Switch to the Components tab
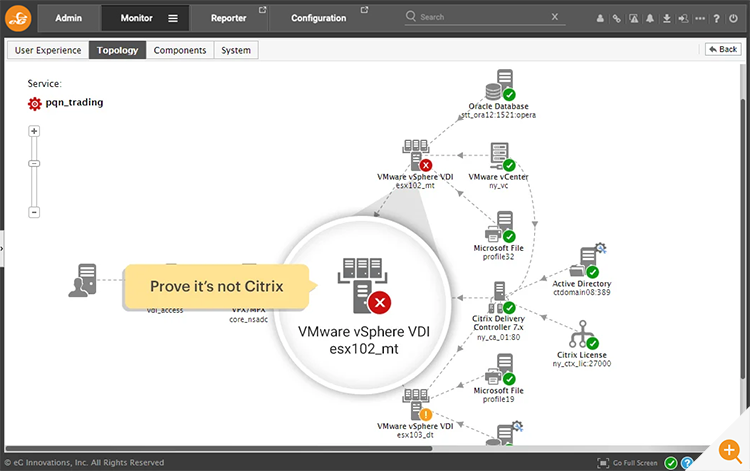This screenshot has height=471, width=750. tap(180, 50)
